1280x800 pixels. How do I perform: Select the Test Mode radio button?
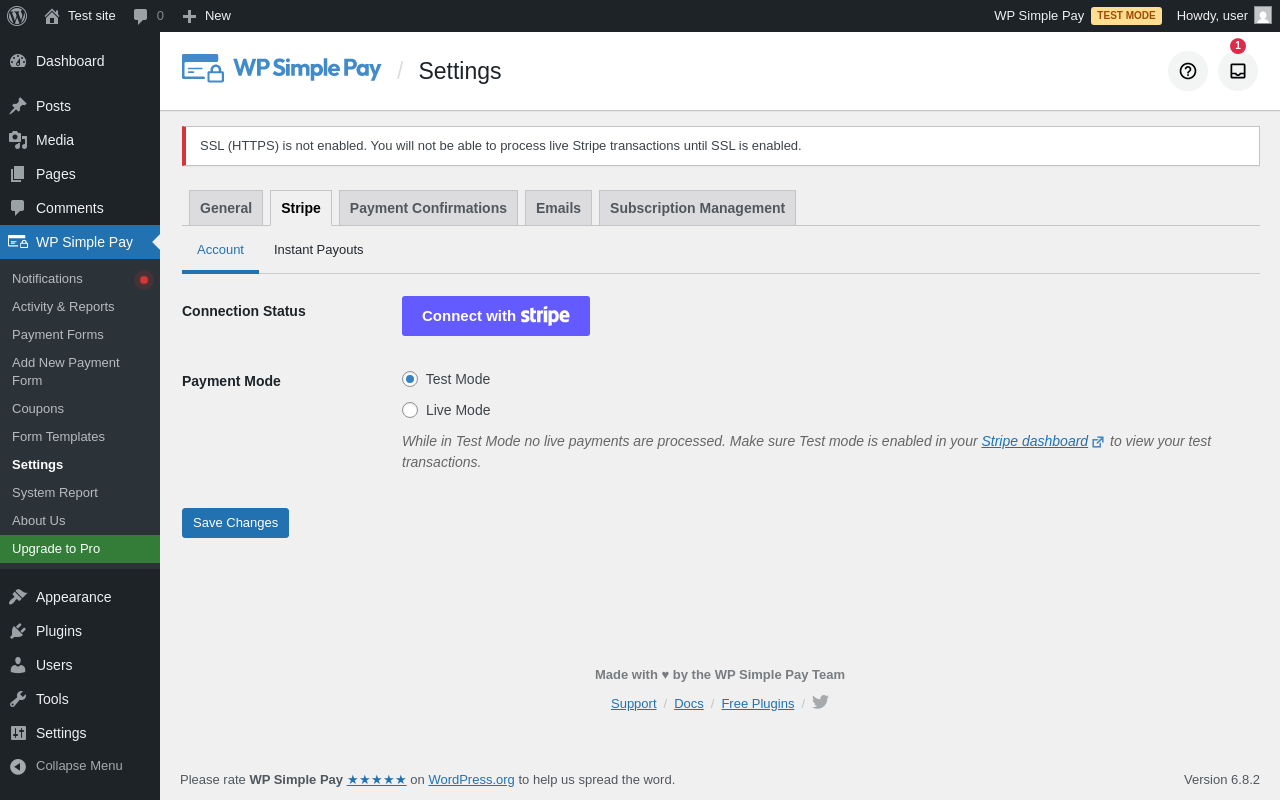[x=410, y=379]
